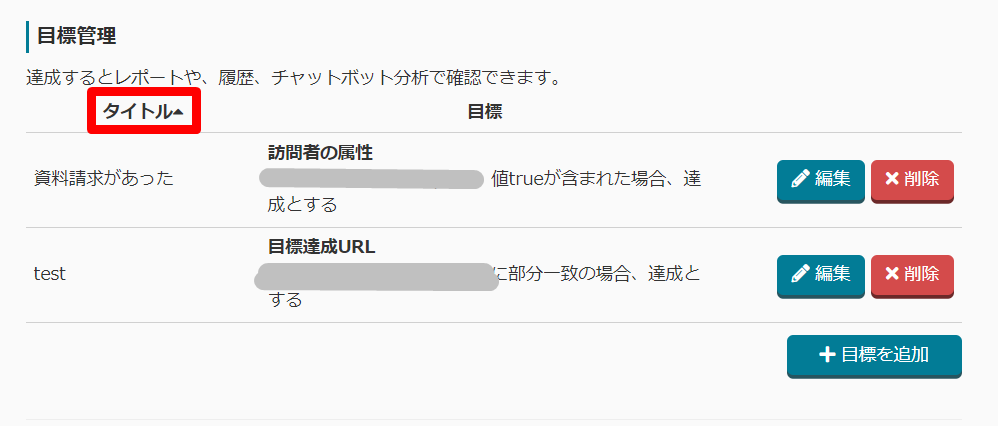Click the に部分一致の場合 condition text
This screenshot has height=426, width=998.
(x=597, y=273)
